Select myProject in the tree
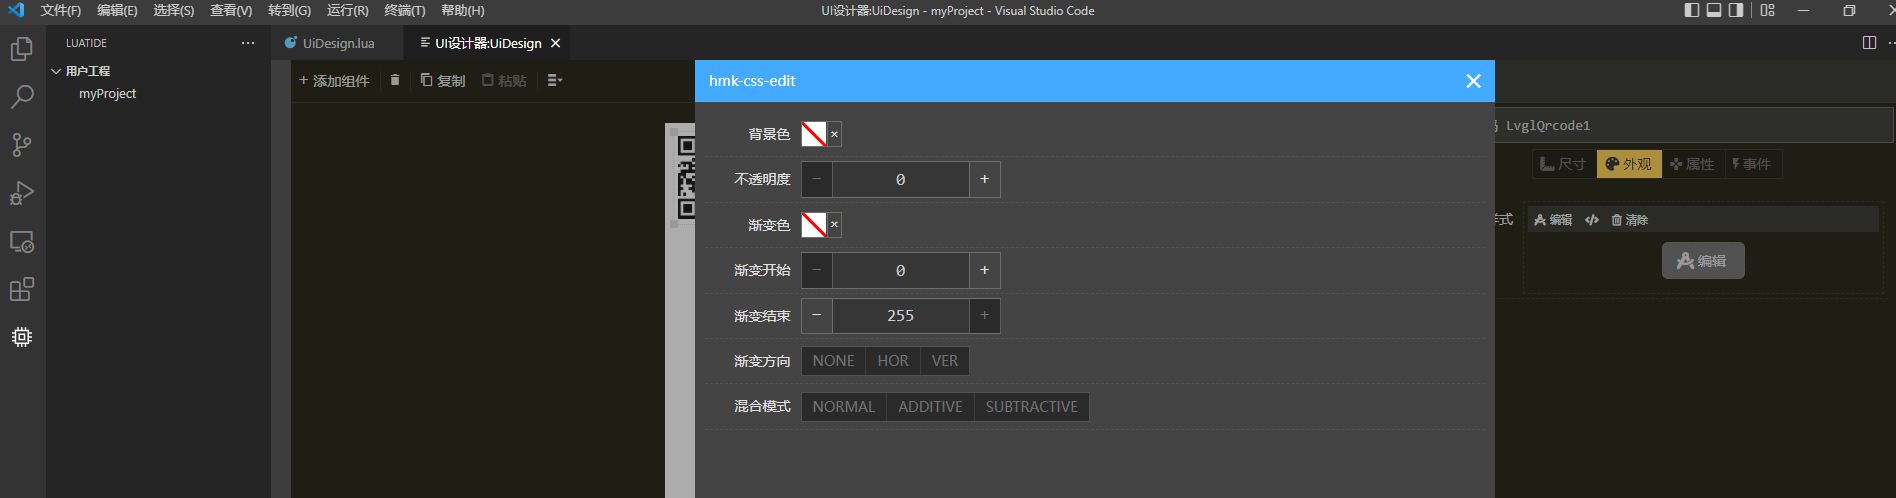The height and width of the screenshot is (498, 1896). pos(107,93)
